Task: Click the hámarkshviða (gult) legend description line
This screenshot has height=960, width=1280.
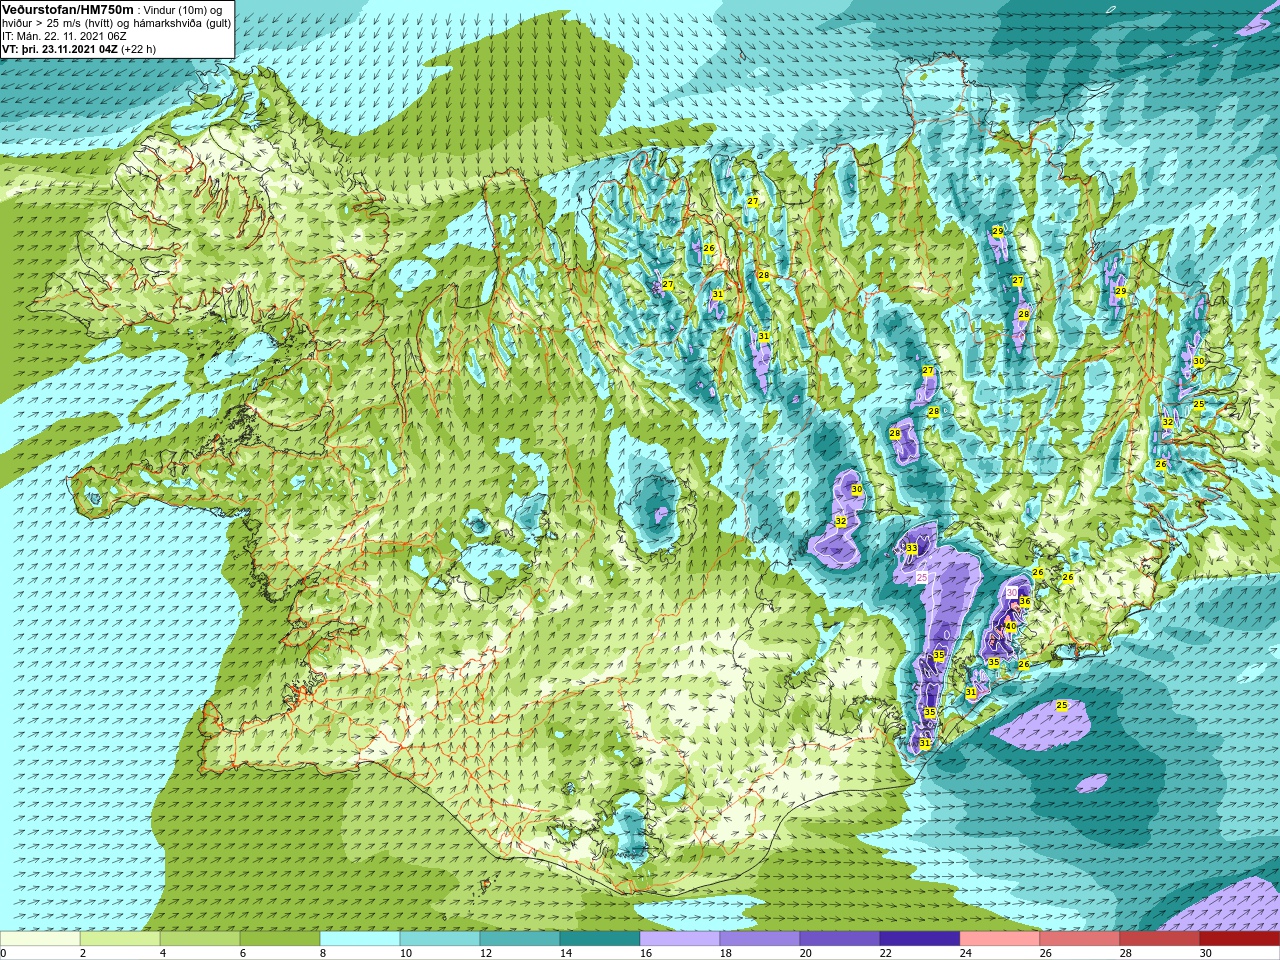Action: click(x=117, y=23)
